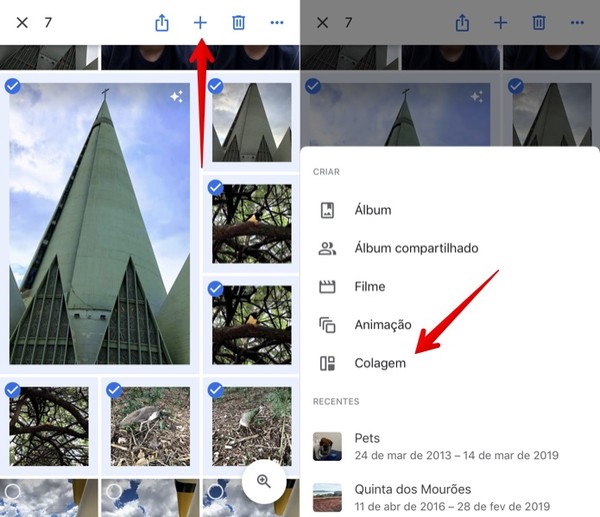600x517 pixels.
Task: Tap the Colagem layout icon
Action: (x=327, y=363)
